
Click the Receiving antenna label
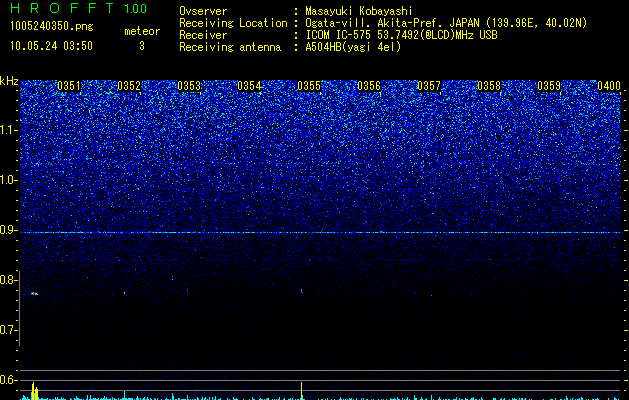230,47
